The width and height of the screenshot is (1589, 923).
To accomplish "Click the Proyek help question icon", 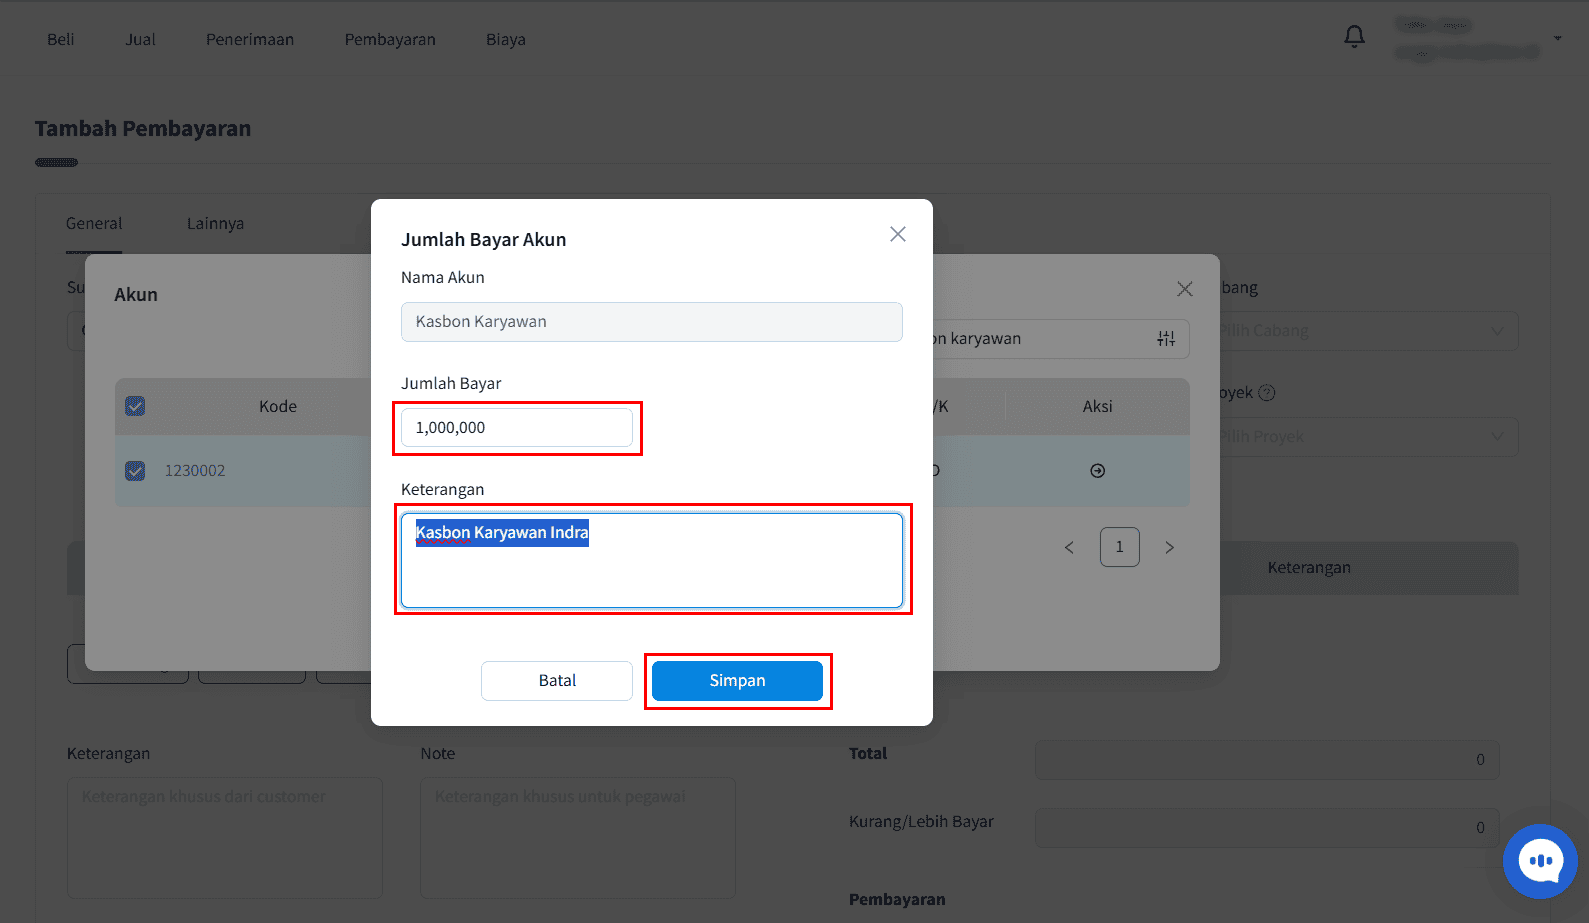I will [1267, 393].
